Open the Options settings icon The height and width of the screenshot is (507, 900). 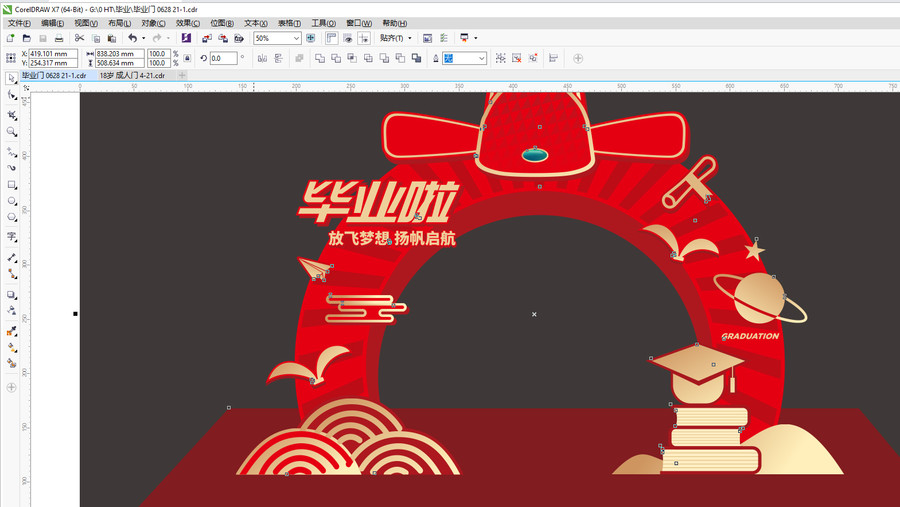tap(444, 38)
